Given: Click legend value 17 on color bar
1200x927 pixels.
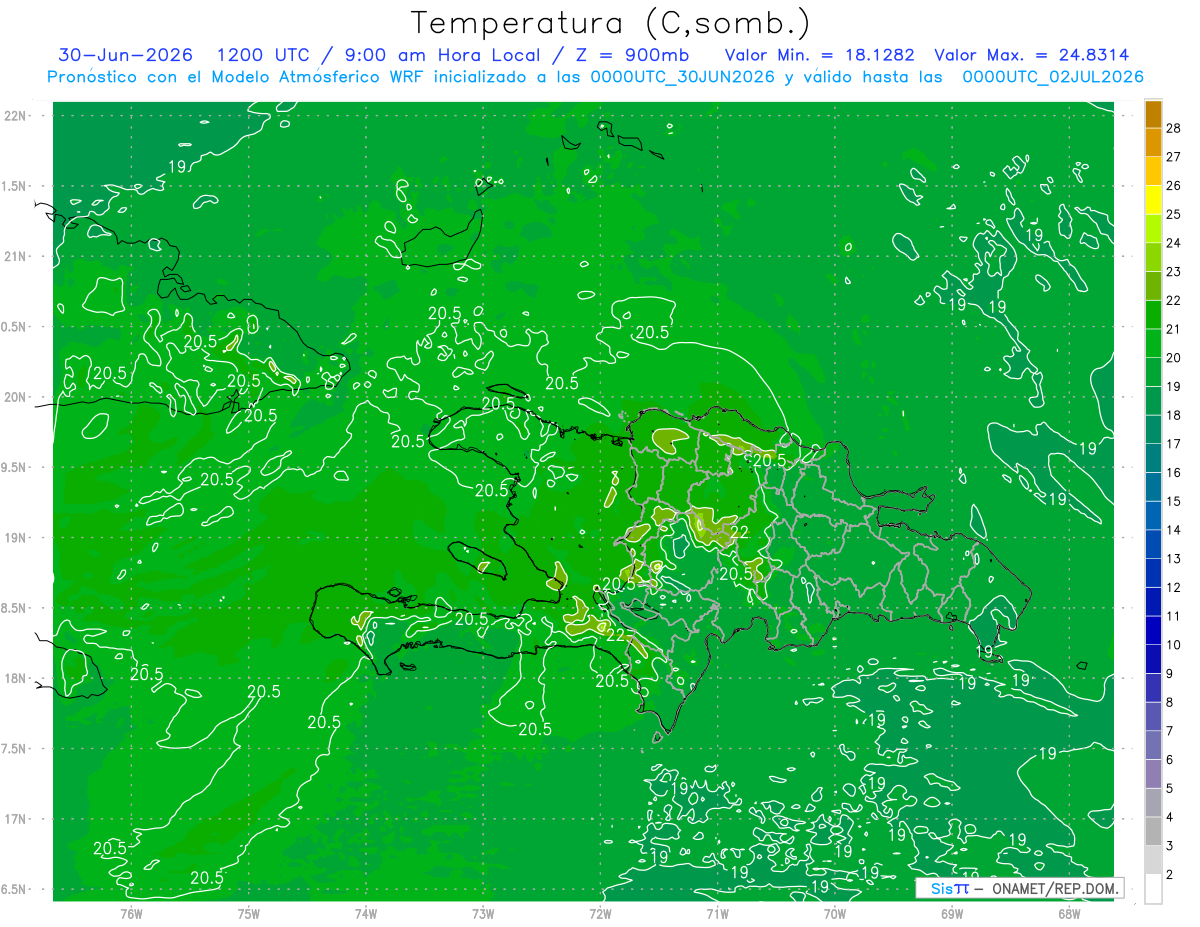Looking at the screenshot, I should point(1173,444).
